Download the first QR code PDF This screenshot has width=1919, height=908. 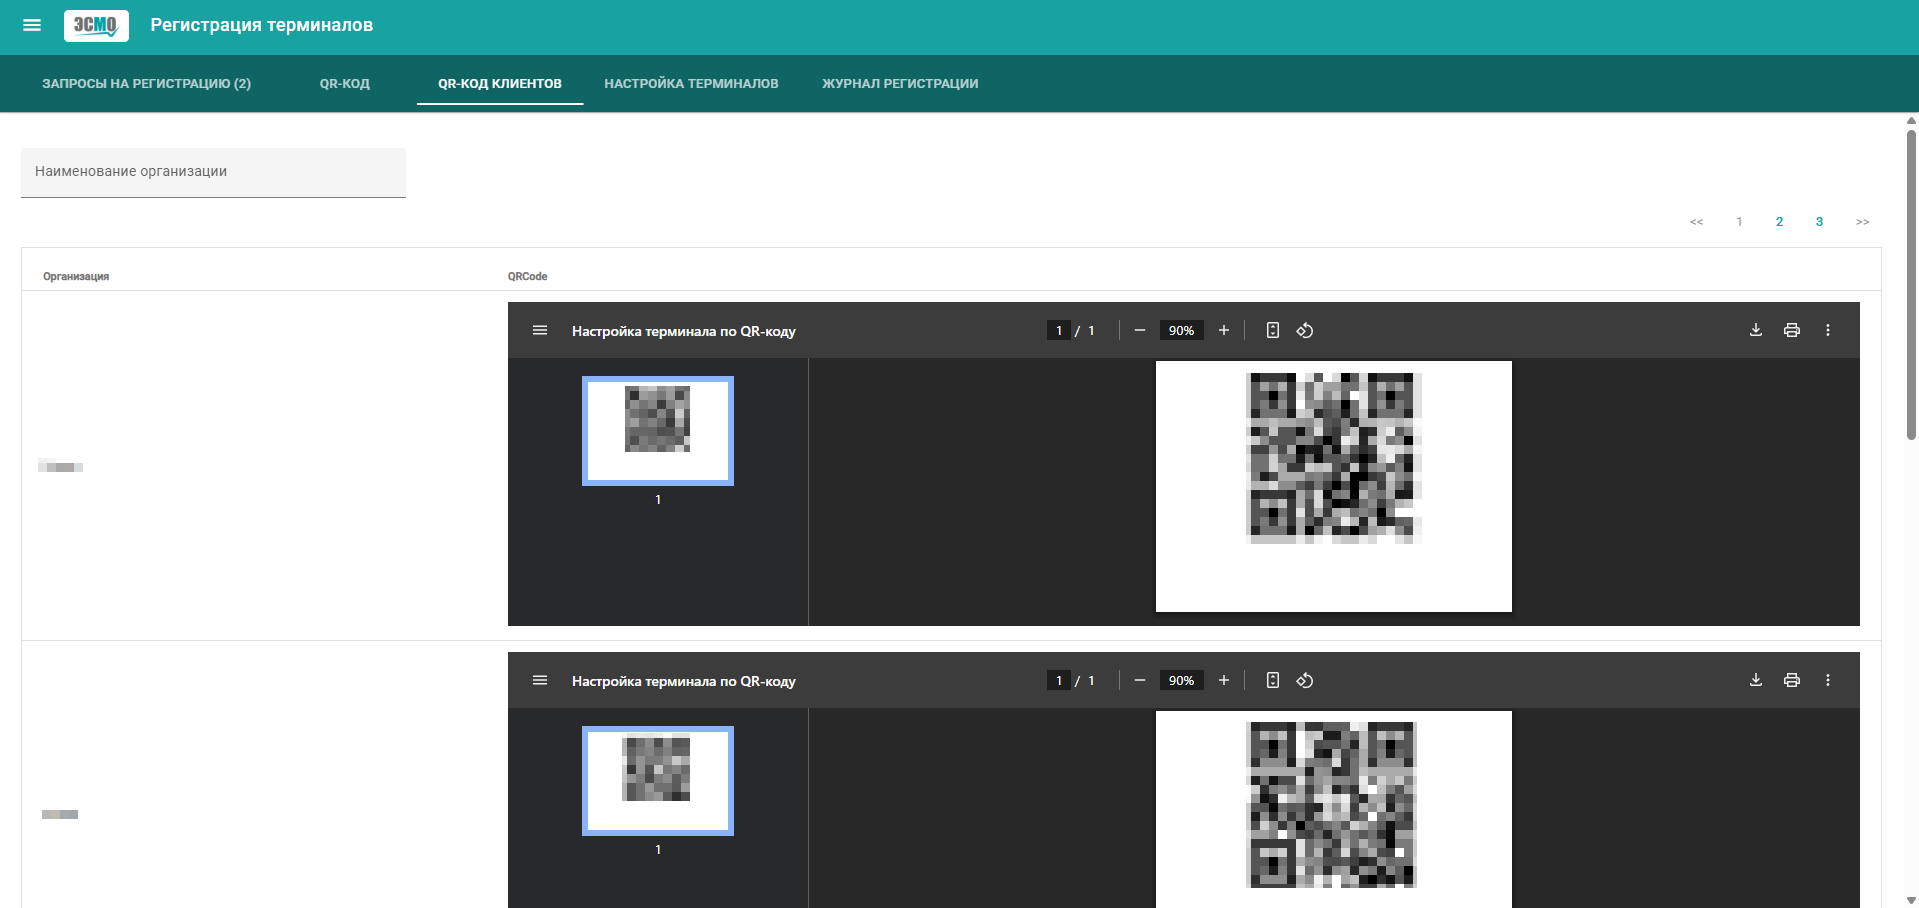[1756, 330]
